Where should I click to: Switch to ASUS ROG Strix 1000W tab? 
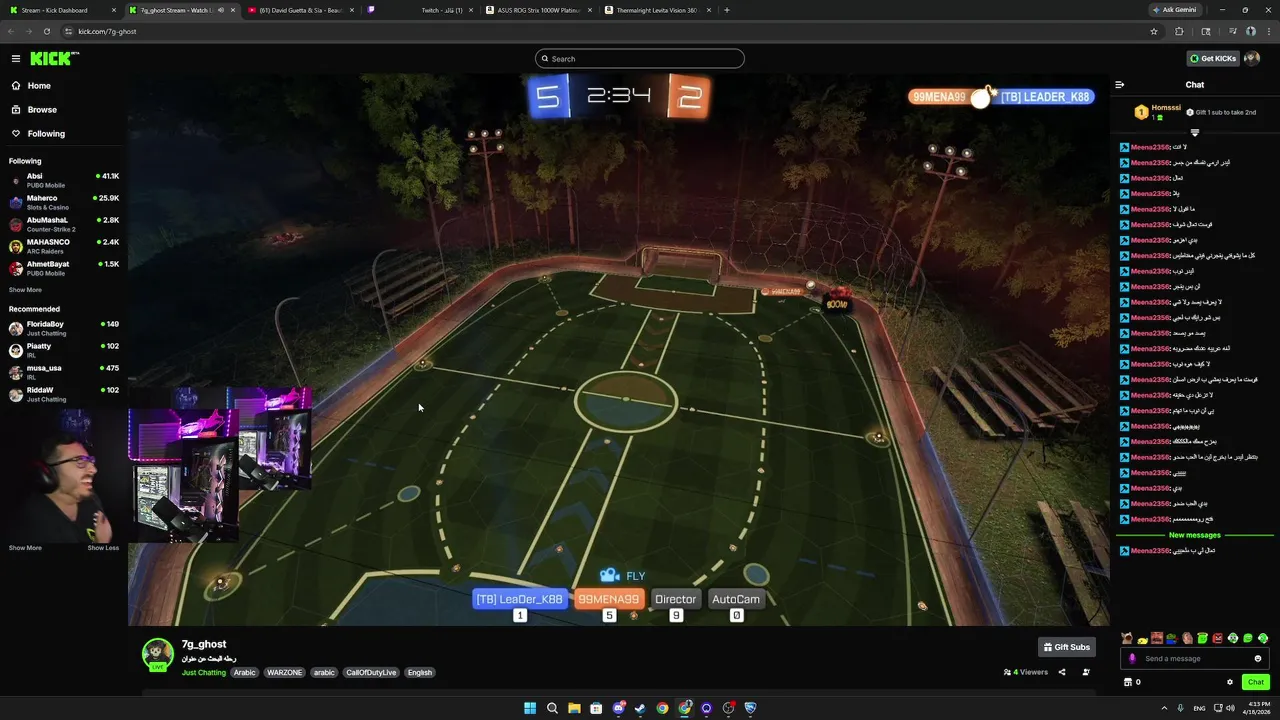point(539,10)
